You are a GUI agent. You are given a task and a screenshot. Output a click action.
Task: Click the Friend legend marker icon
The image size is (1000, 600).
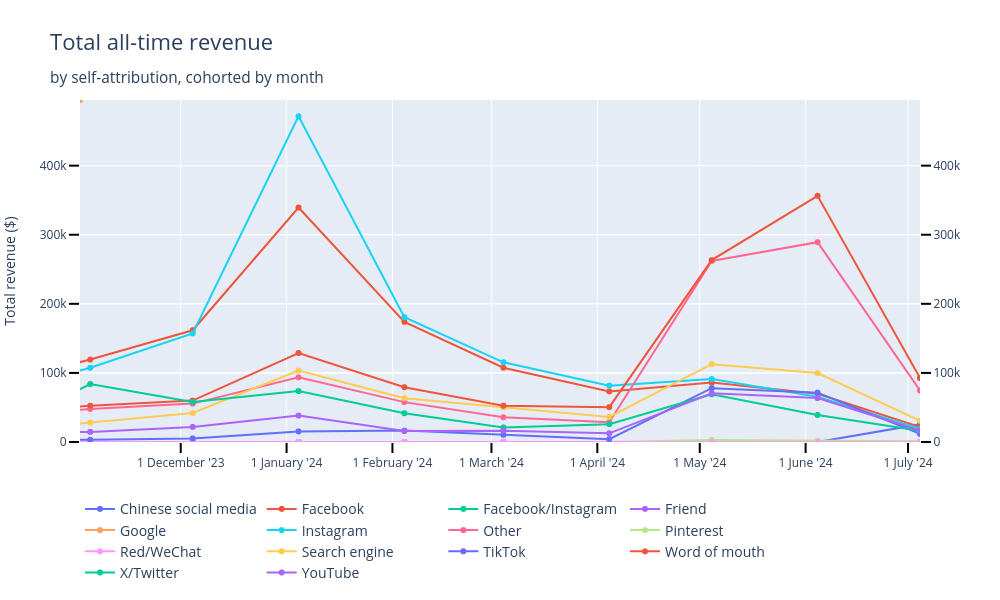click(646, 509)
